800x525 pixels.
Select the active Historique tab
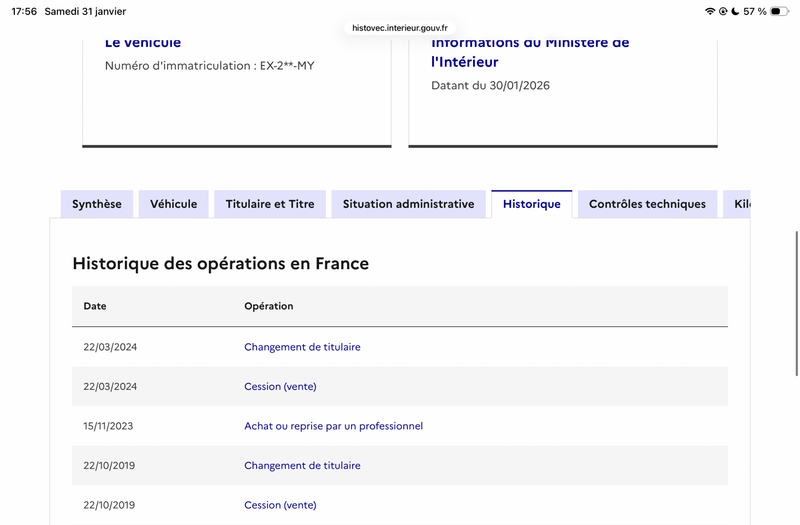click(531, 204)
